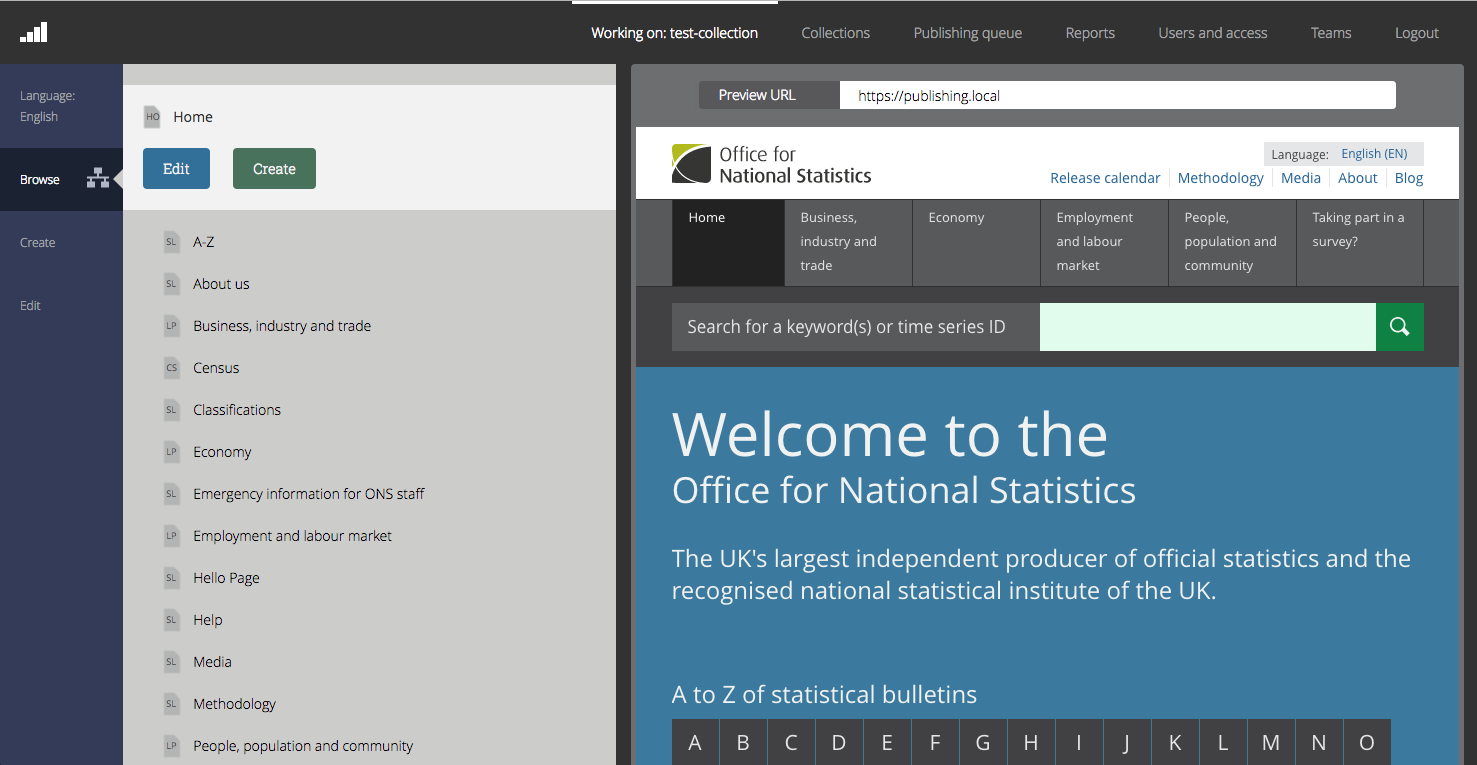Select Economy in the page tree
This screenshot has width=1477, height=765.
click(222, 452)
